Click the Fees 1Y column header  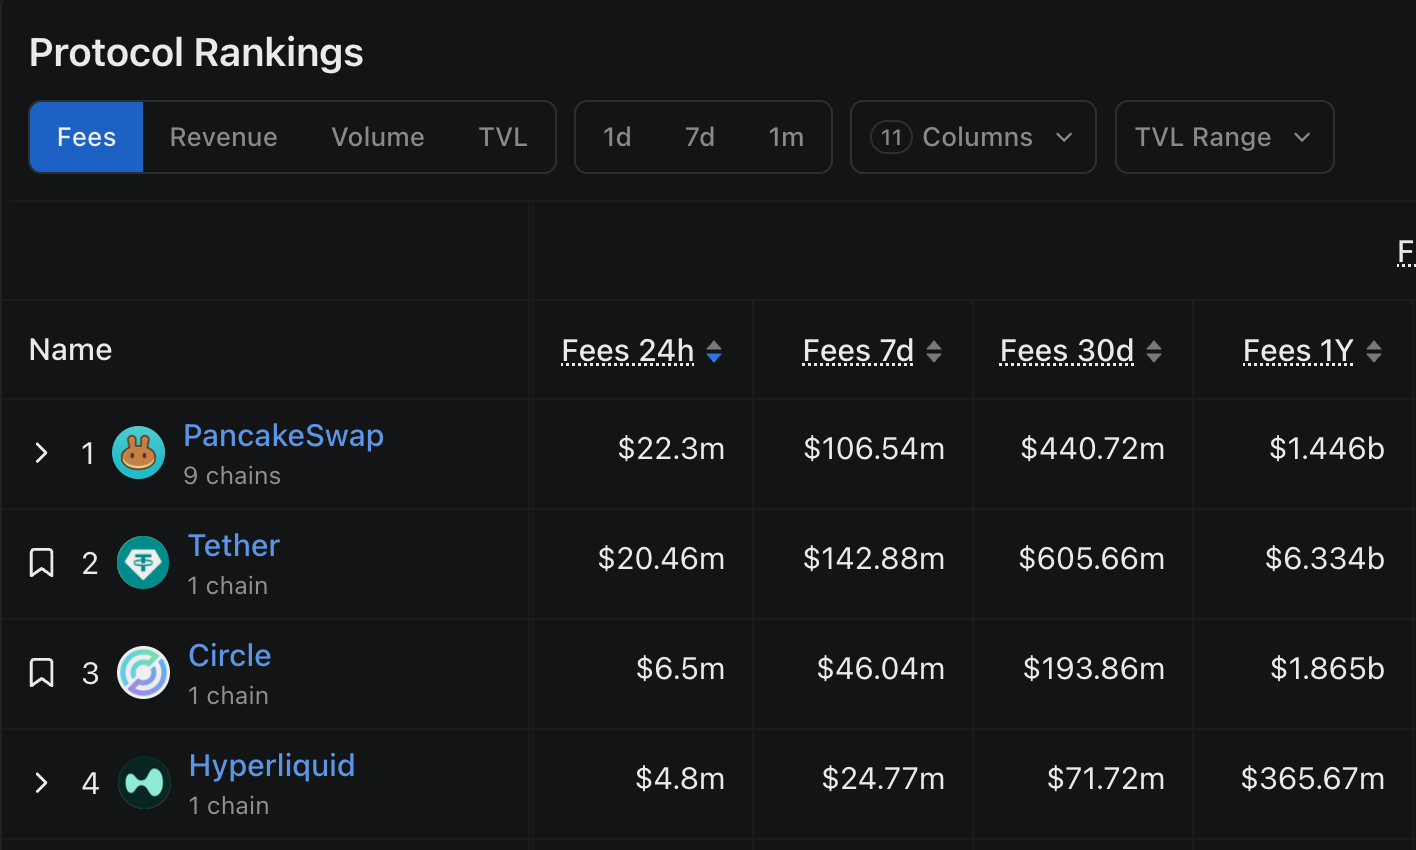tap(1298, 351)
